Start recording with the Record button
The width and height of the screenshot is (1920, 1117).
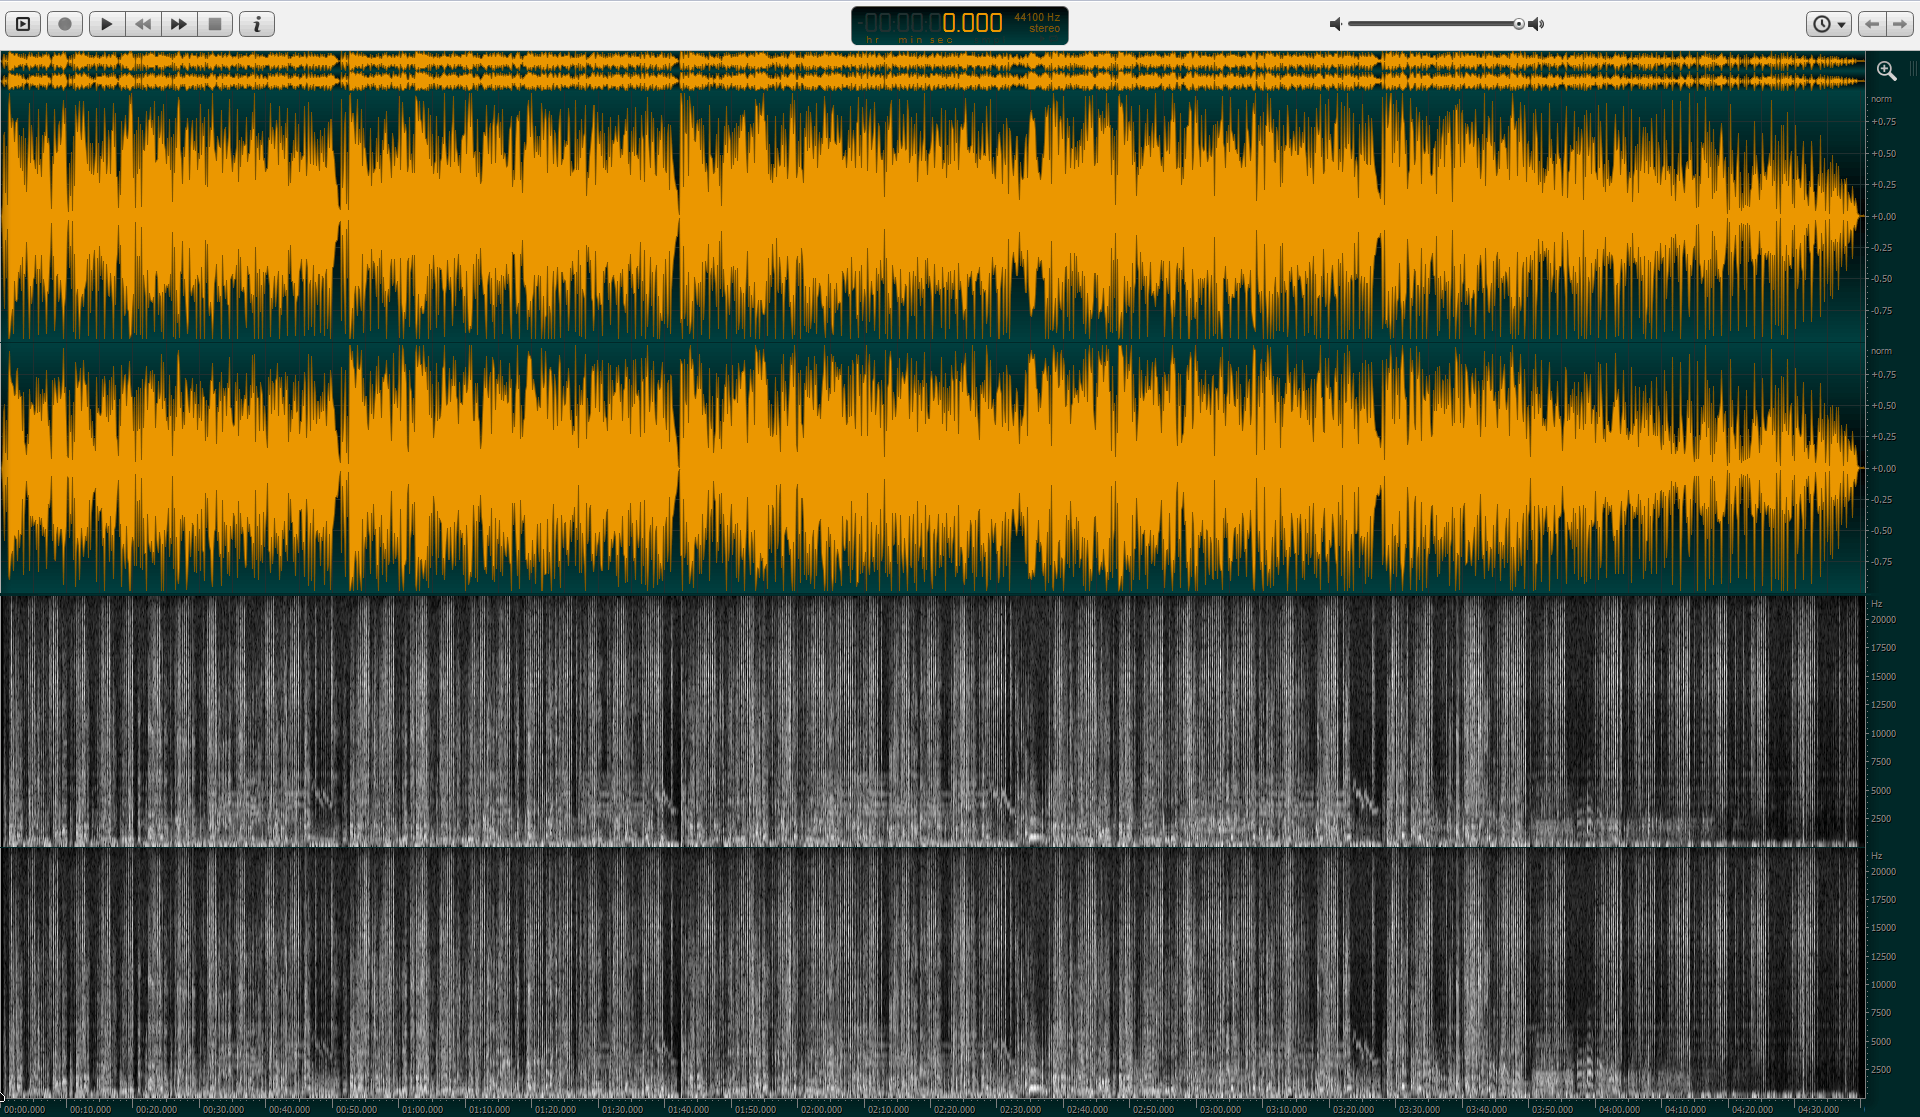[65, 24]
